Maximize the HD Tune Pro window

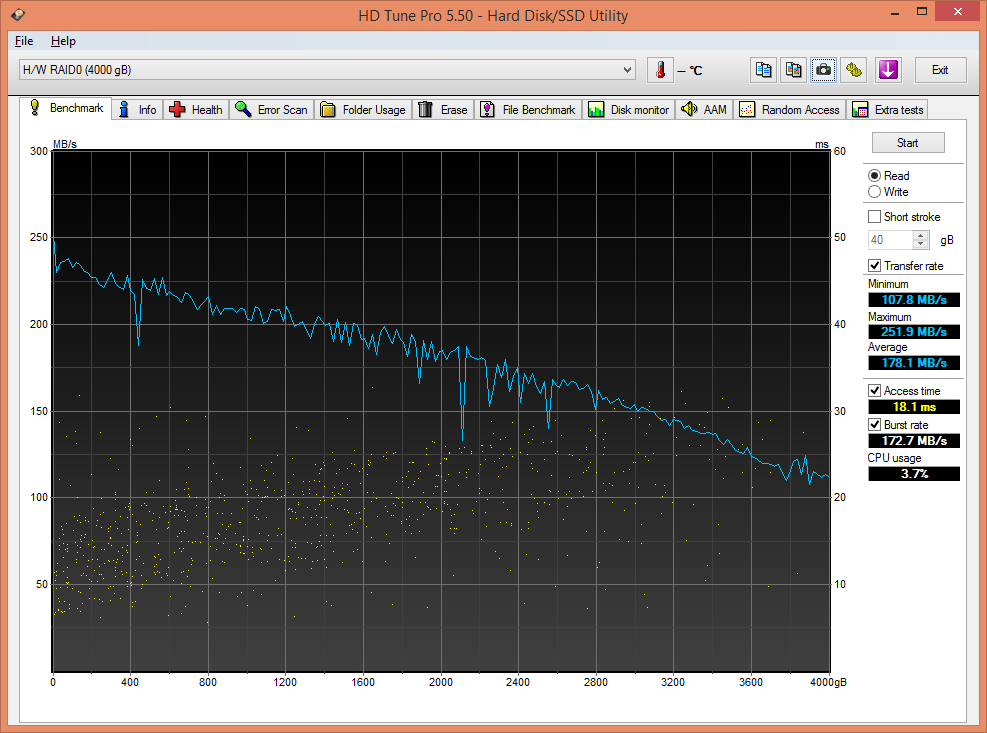click(x=922, y=12)
